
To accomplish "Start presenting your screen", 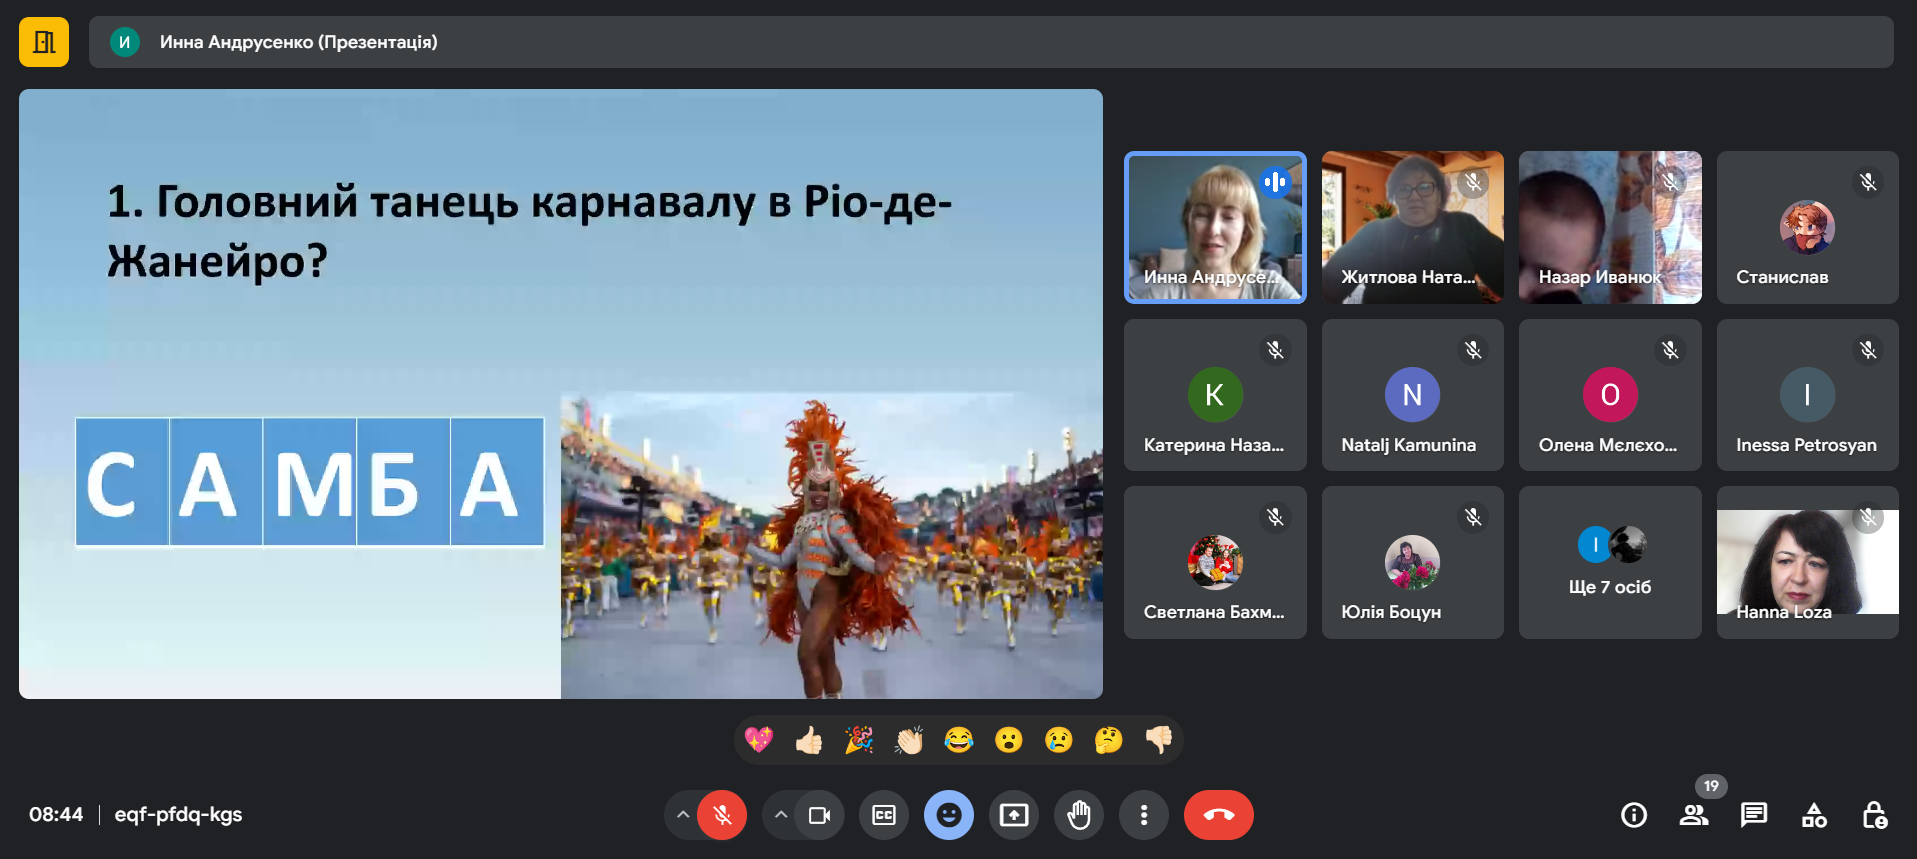I will [1014, 815].
